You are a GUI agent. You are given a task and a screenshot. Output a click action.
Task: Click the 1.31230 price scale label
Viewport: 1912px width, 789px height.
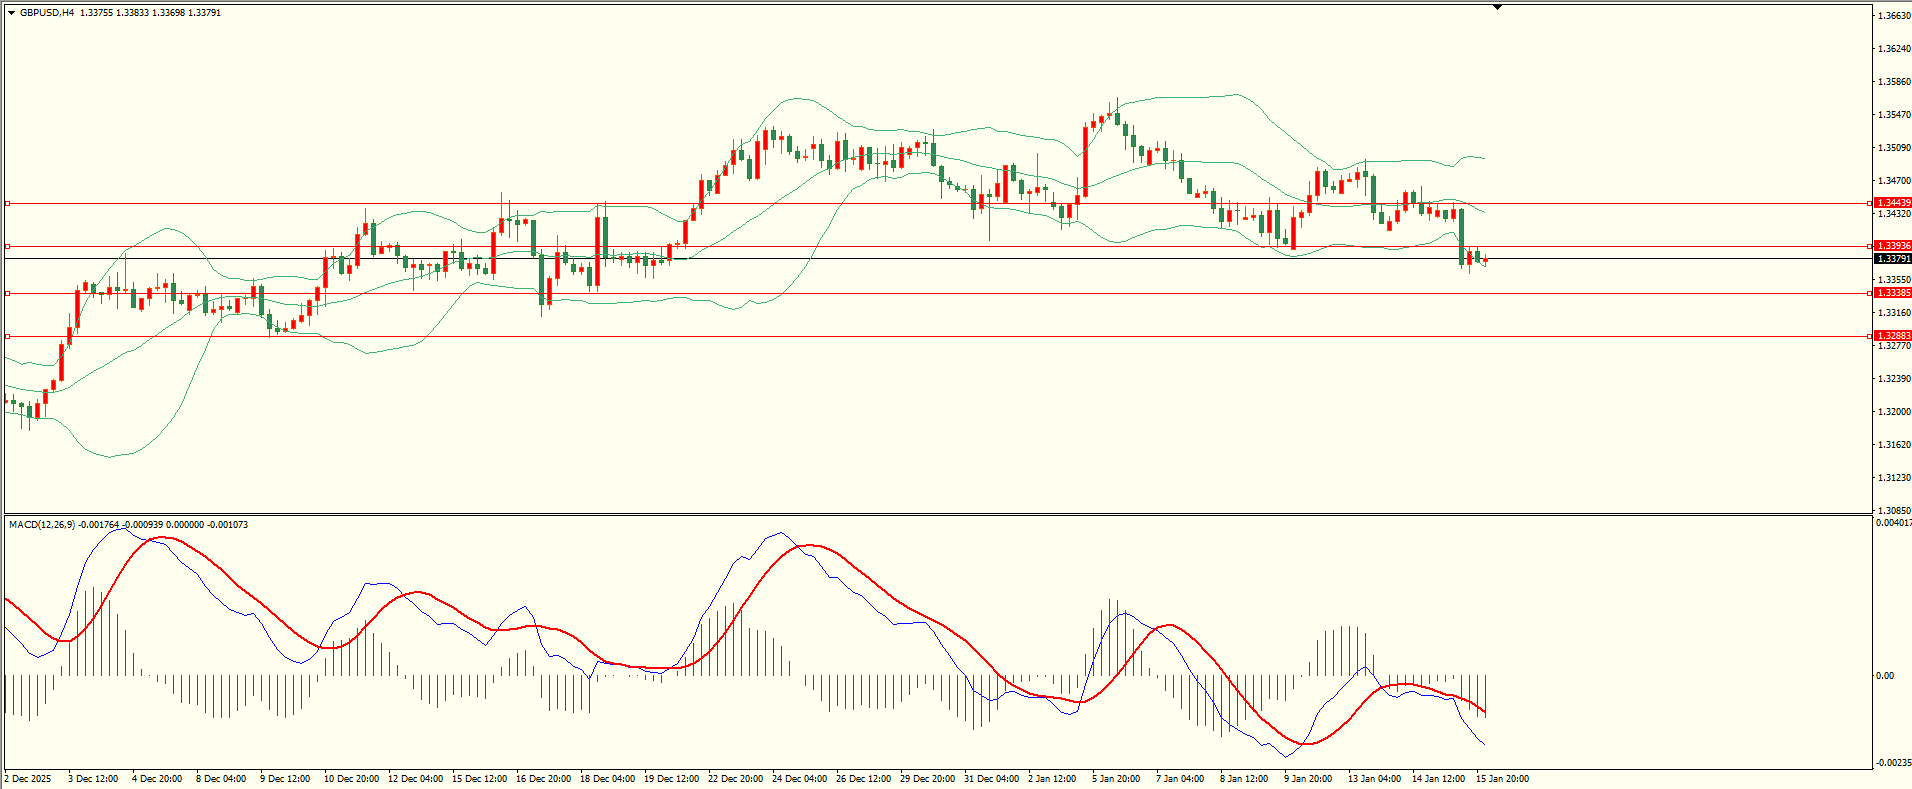coord(1893,478)
